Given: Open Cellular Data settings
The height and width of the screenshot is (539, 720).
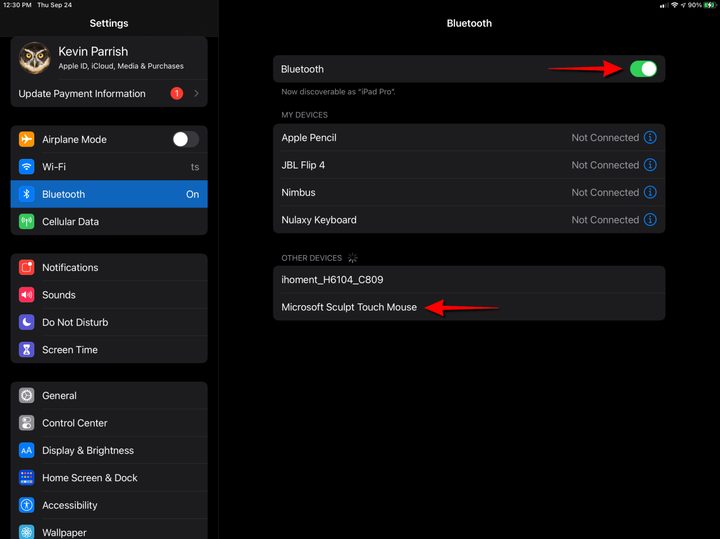Looking at the screenshot, I should (109, 222).
